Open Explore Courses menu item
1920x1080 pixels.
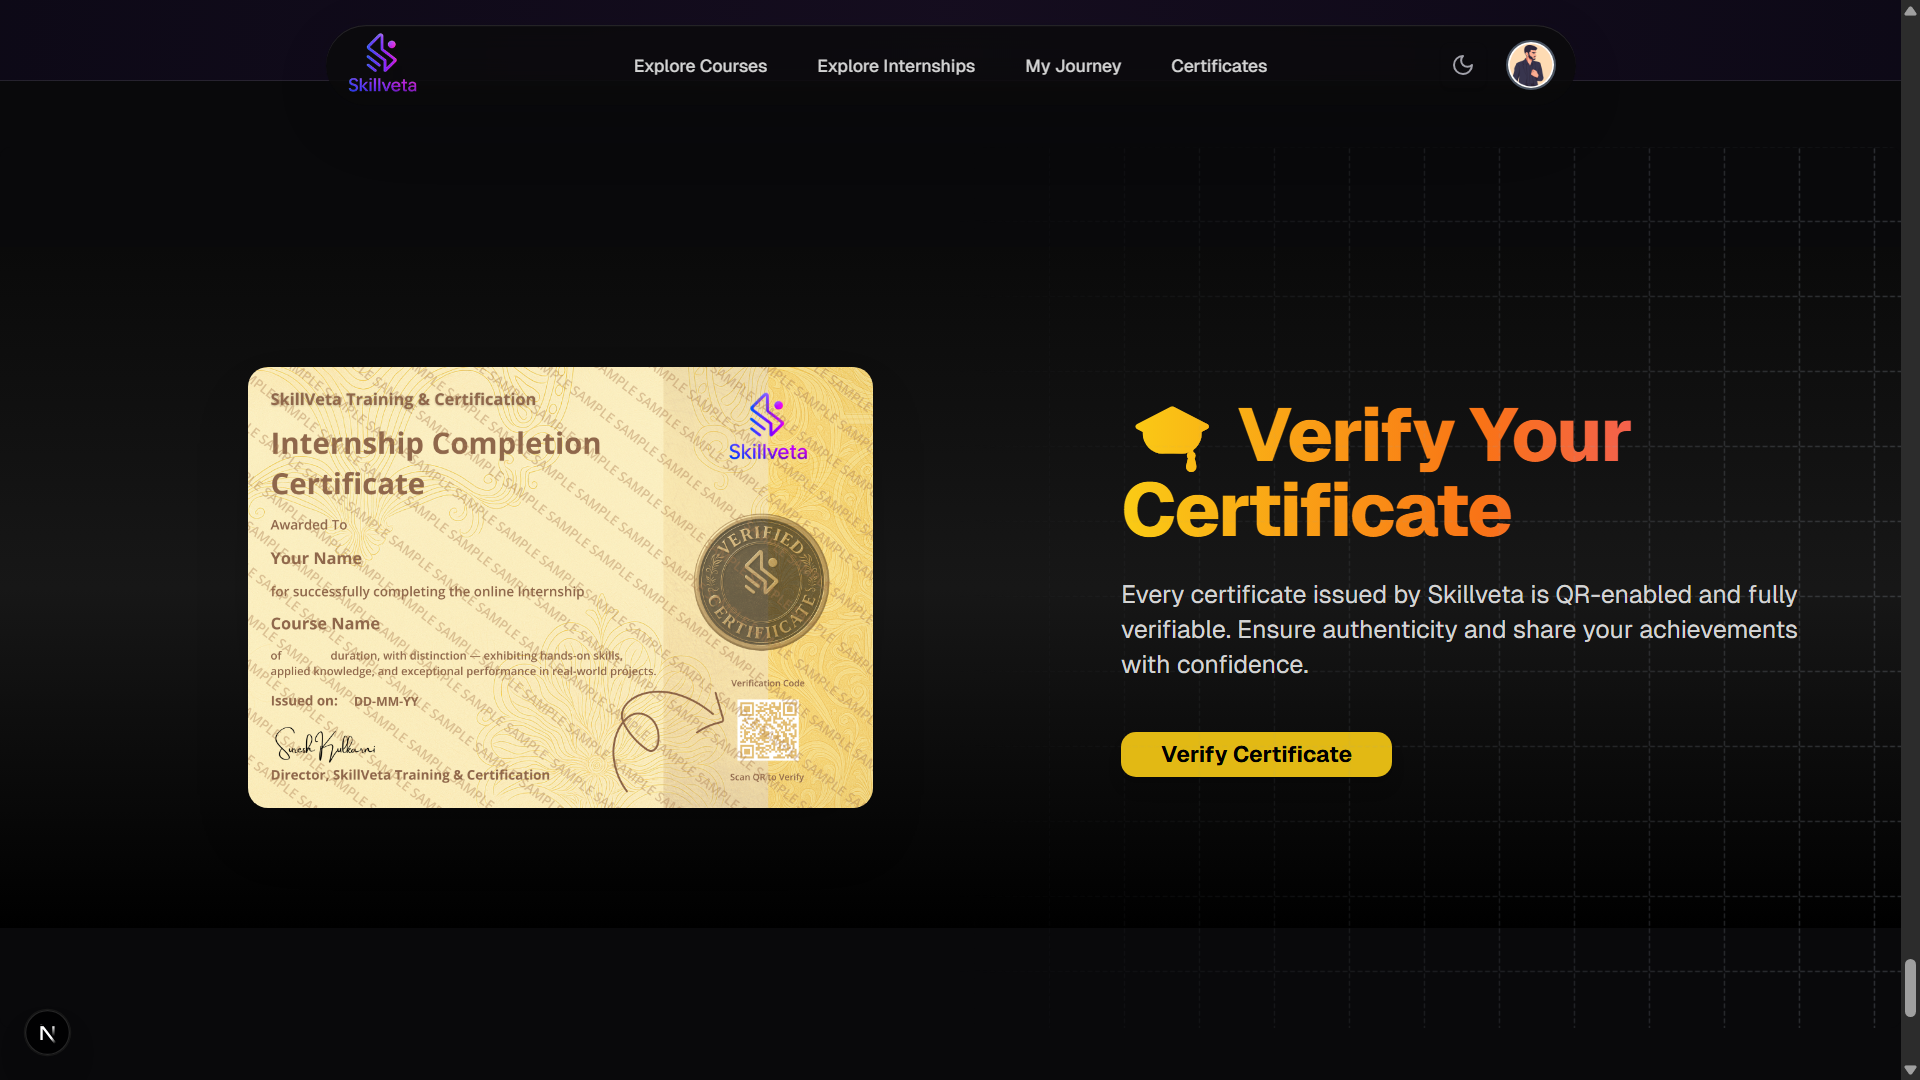pos(700,66)
